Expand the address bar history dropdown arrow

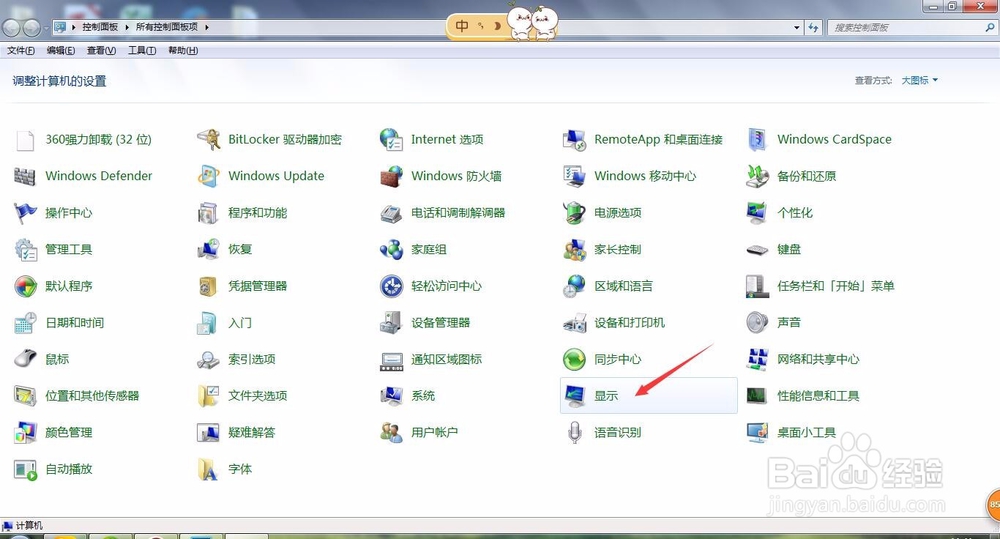tap(797, 27)
